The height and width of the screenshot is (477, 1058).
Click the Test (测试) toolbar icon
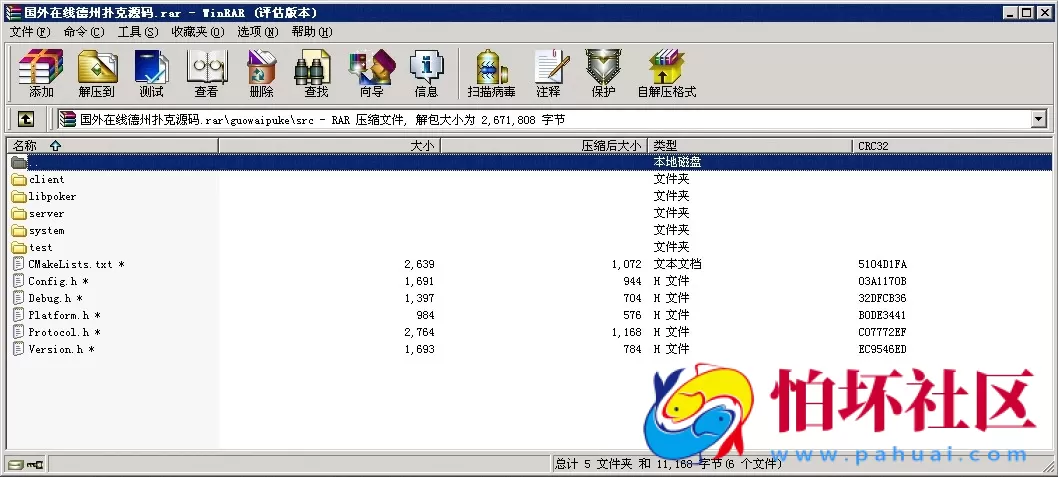point(152,74)
